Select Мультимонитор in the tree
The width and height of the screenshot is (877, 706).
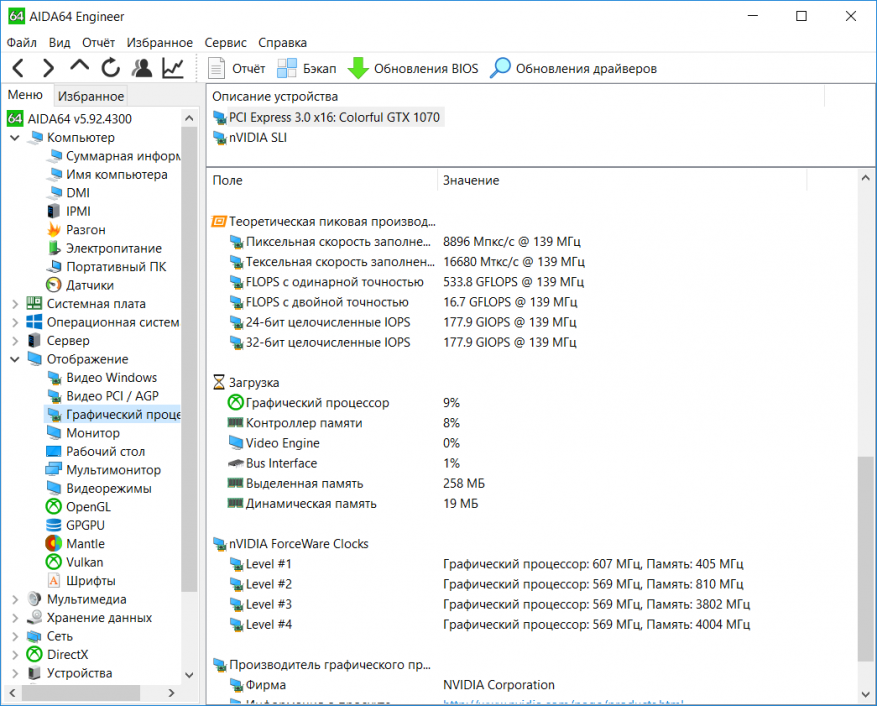click(103, 470)
